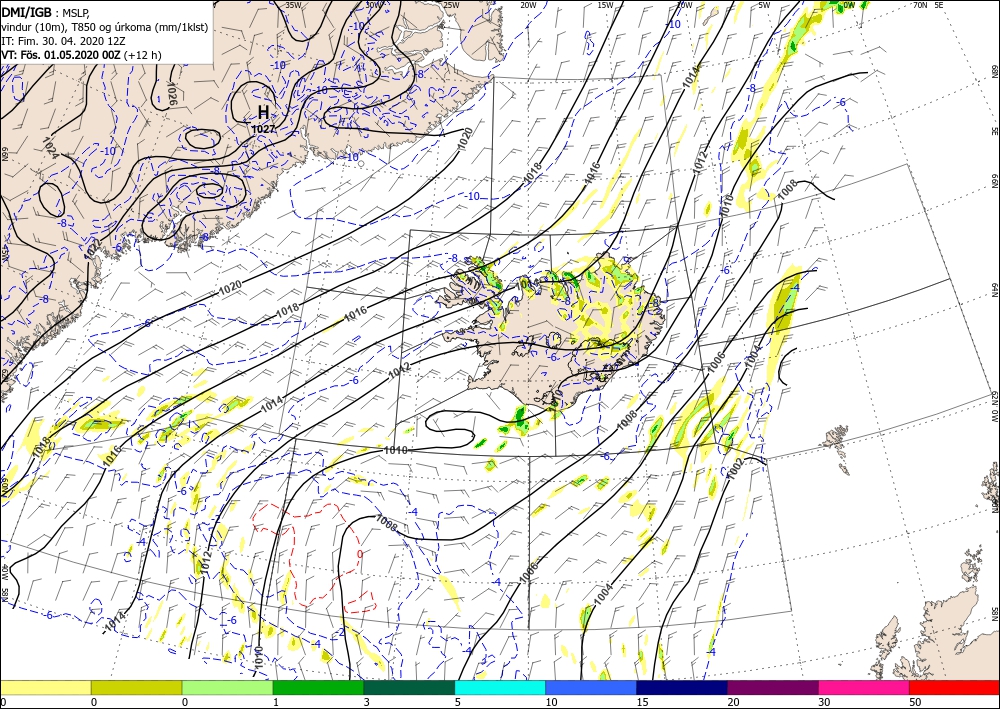Click the dark teal-green legend swatch
This screenshot has width=1000, height=709.
pos(409,687)
